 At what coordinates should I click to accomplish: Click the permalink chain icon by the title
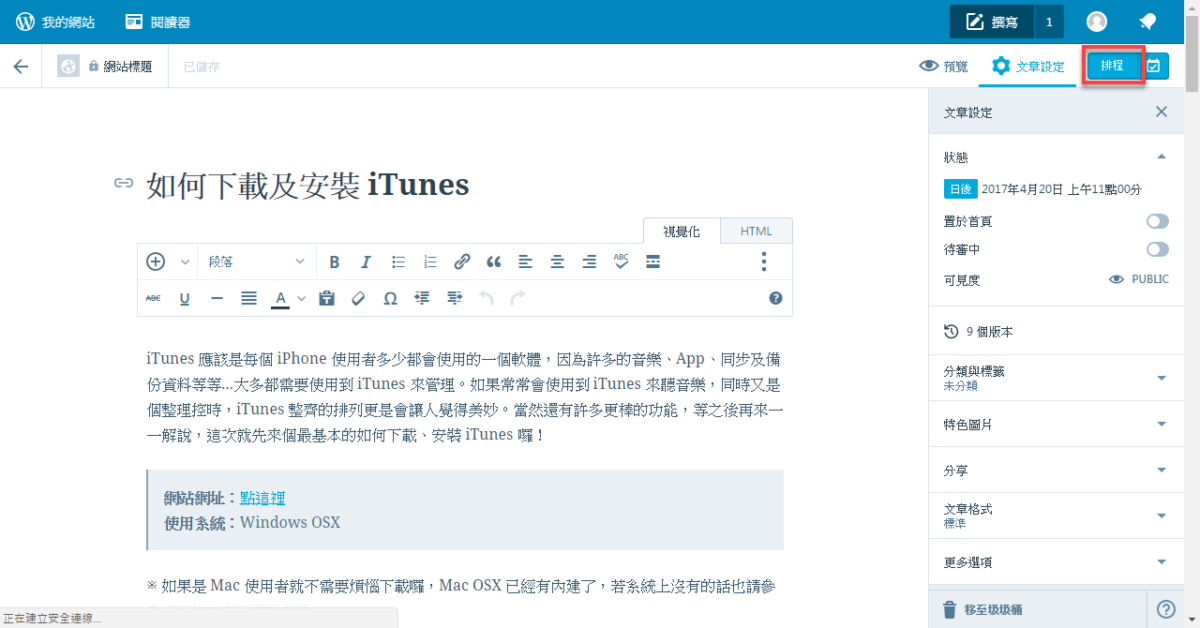[124, 183]
